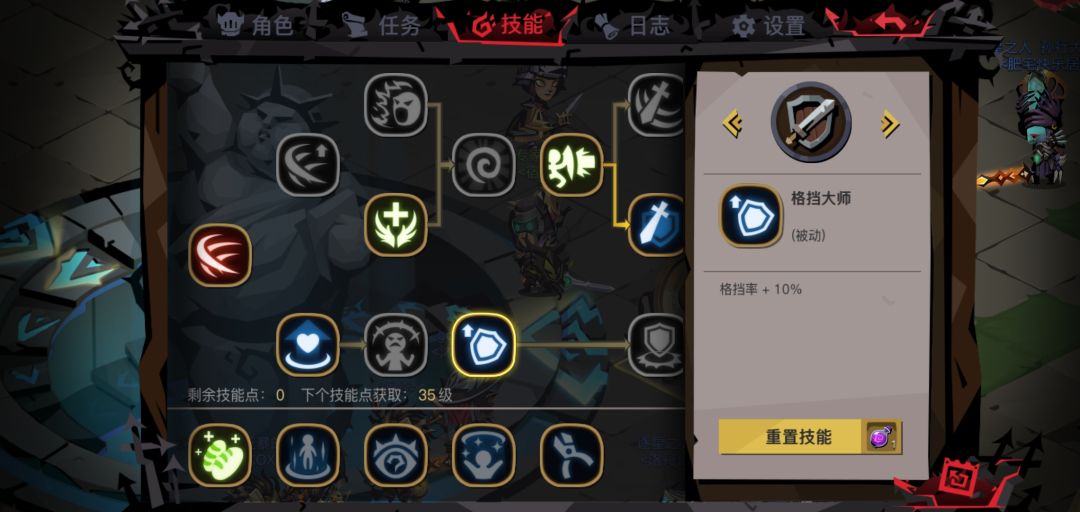Select the gray spiral whirlwind skill

coord(484,165)
